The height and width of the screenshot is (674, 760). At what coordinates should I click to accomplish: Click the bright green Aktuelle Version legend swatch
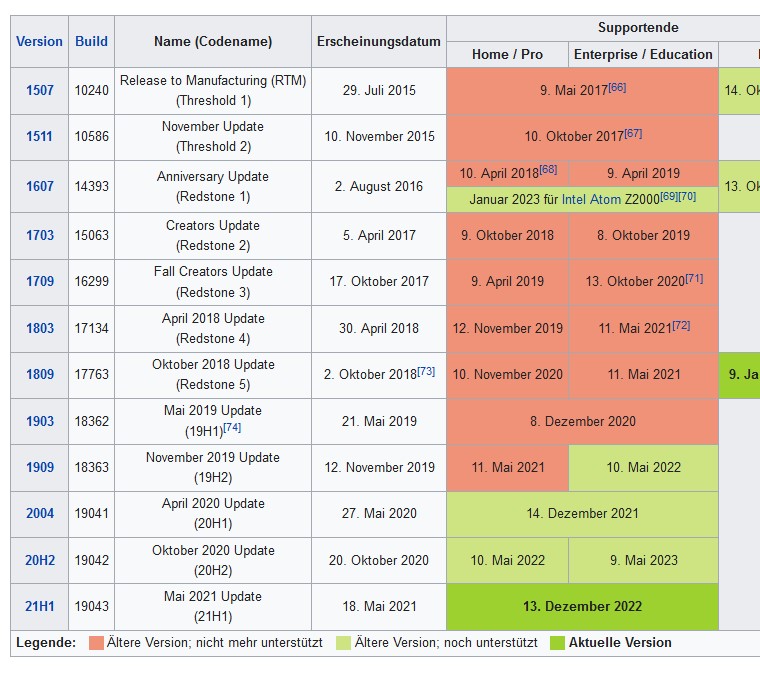coord(557,643)
